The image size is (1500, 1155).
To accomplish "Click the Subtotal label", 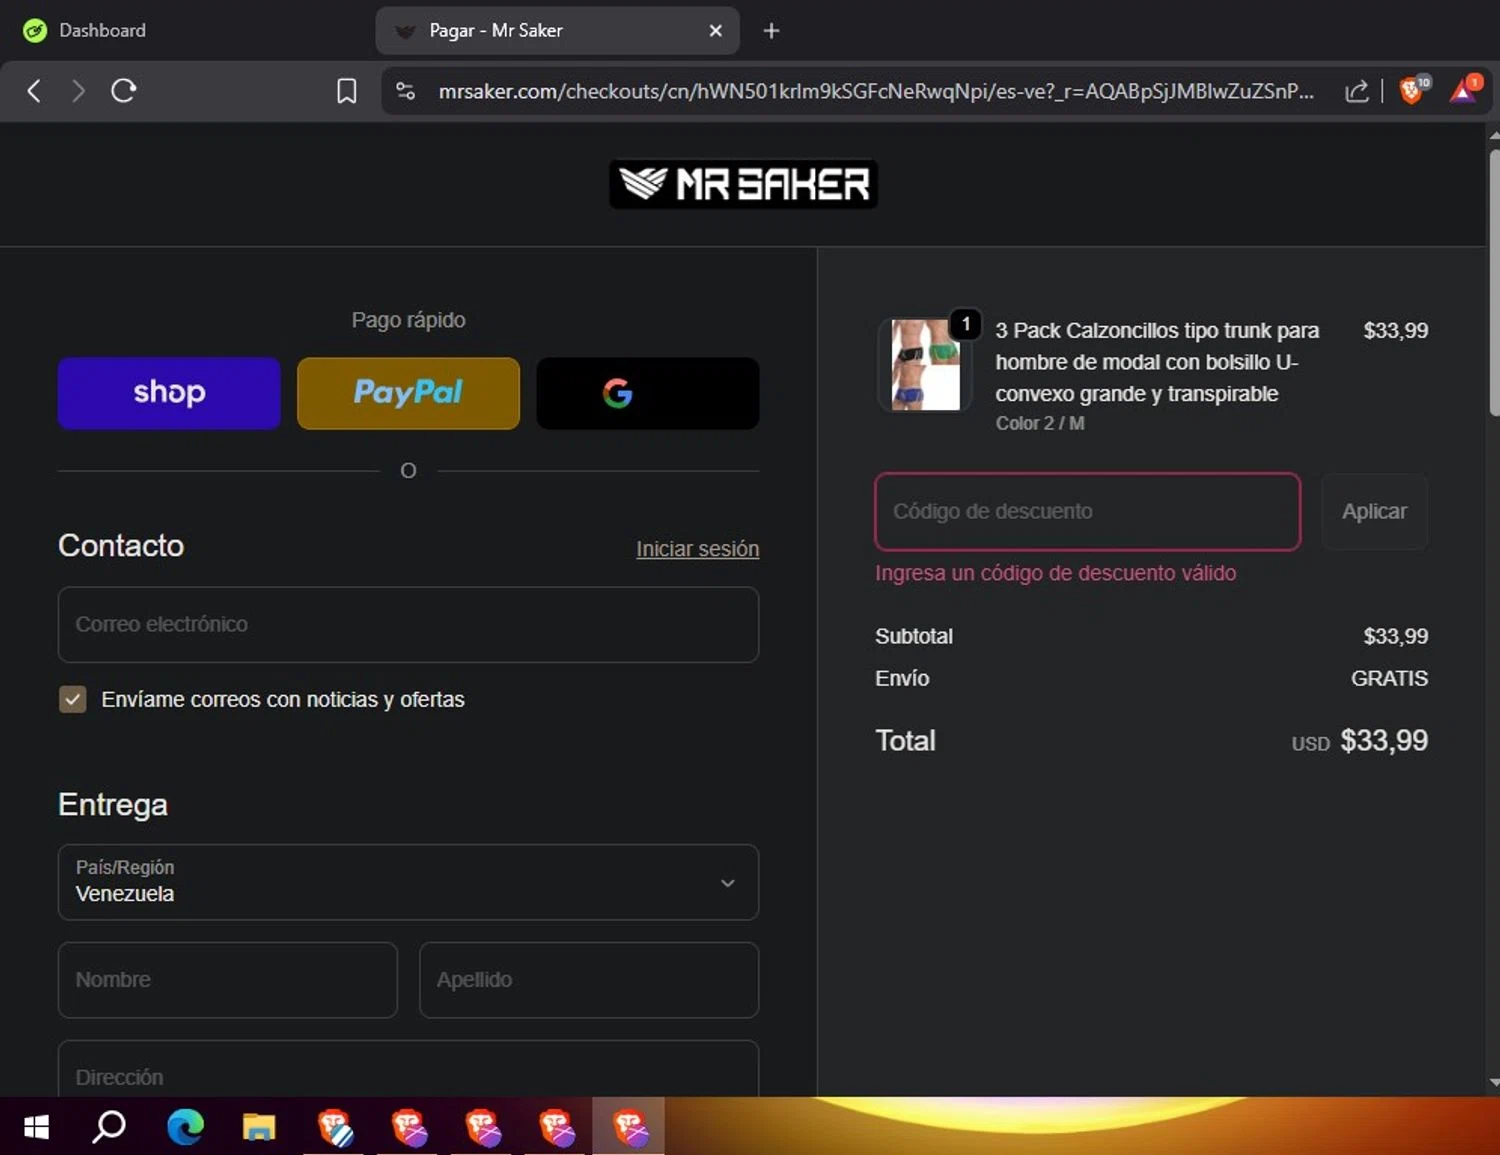I will [914, 636].
